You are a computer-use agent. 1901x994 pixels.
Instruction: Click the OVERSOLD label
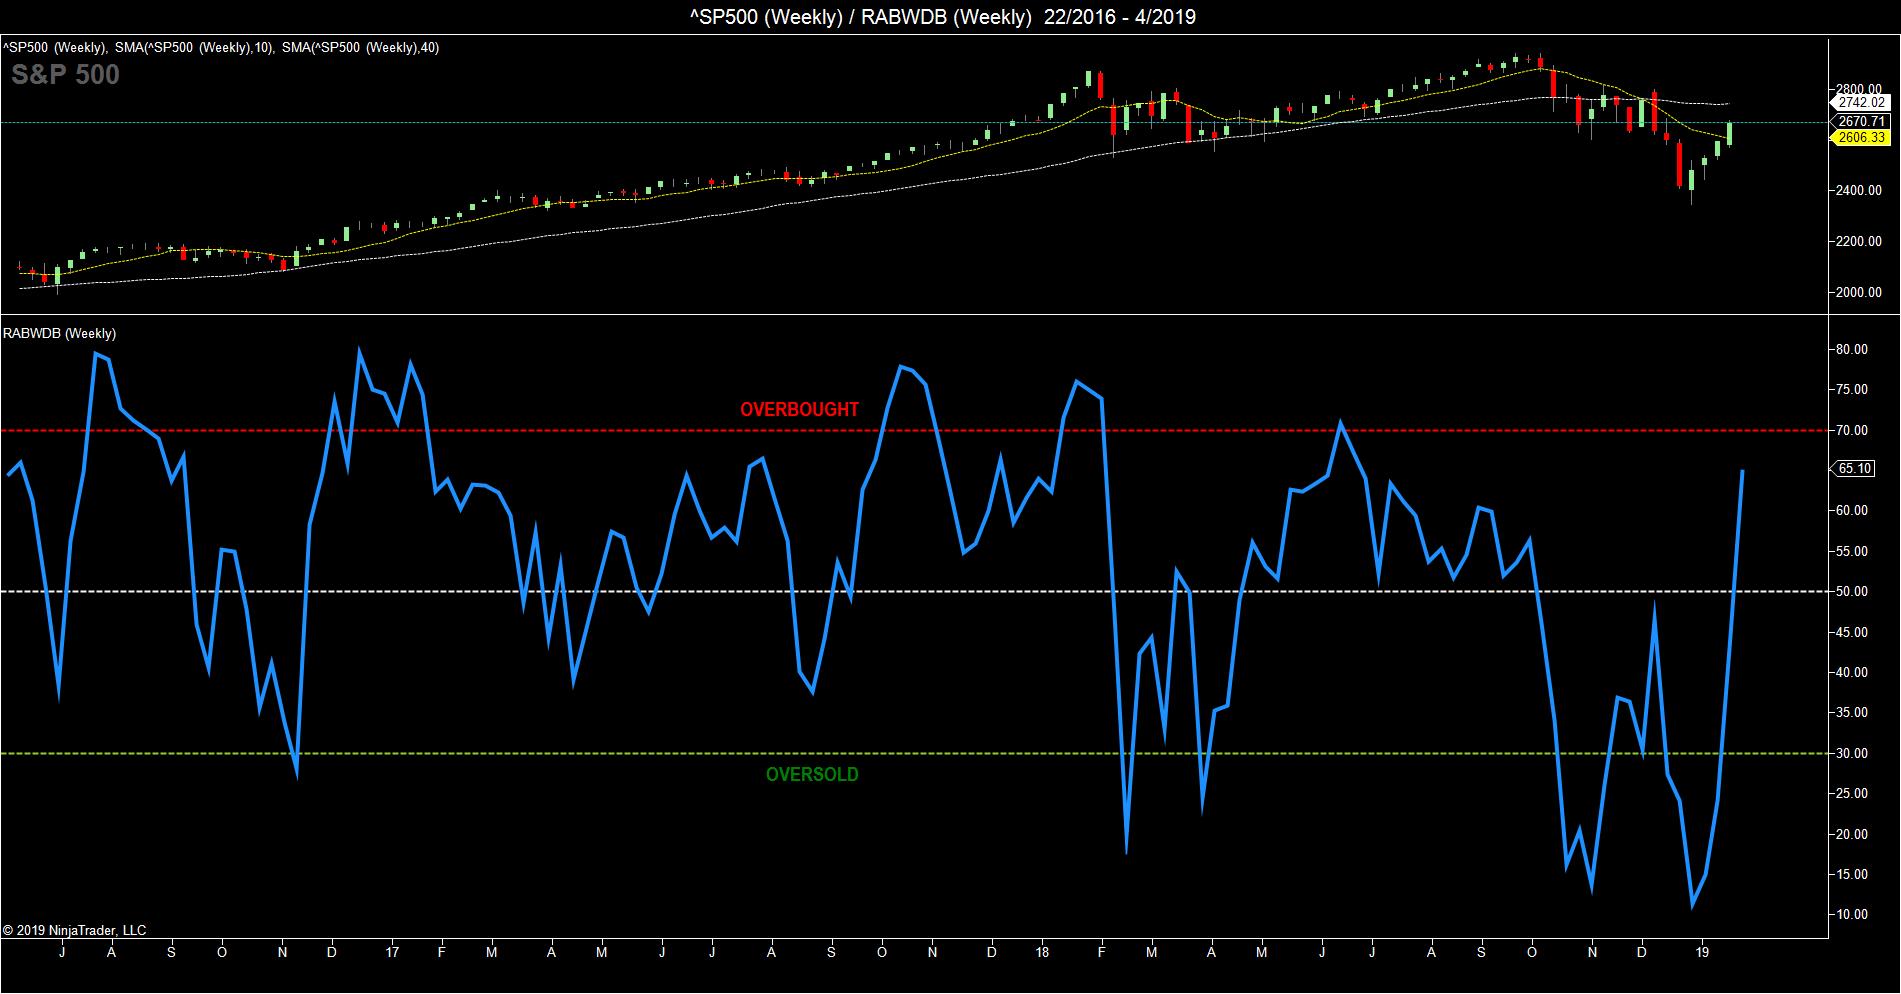(x=812, y=774)
